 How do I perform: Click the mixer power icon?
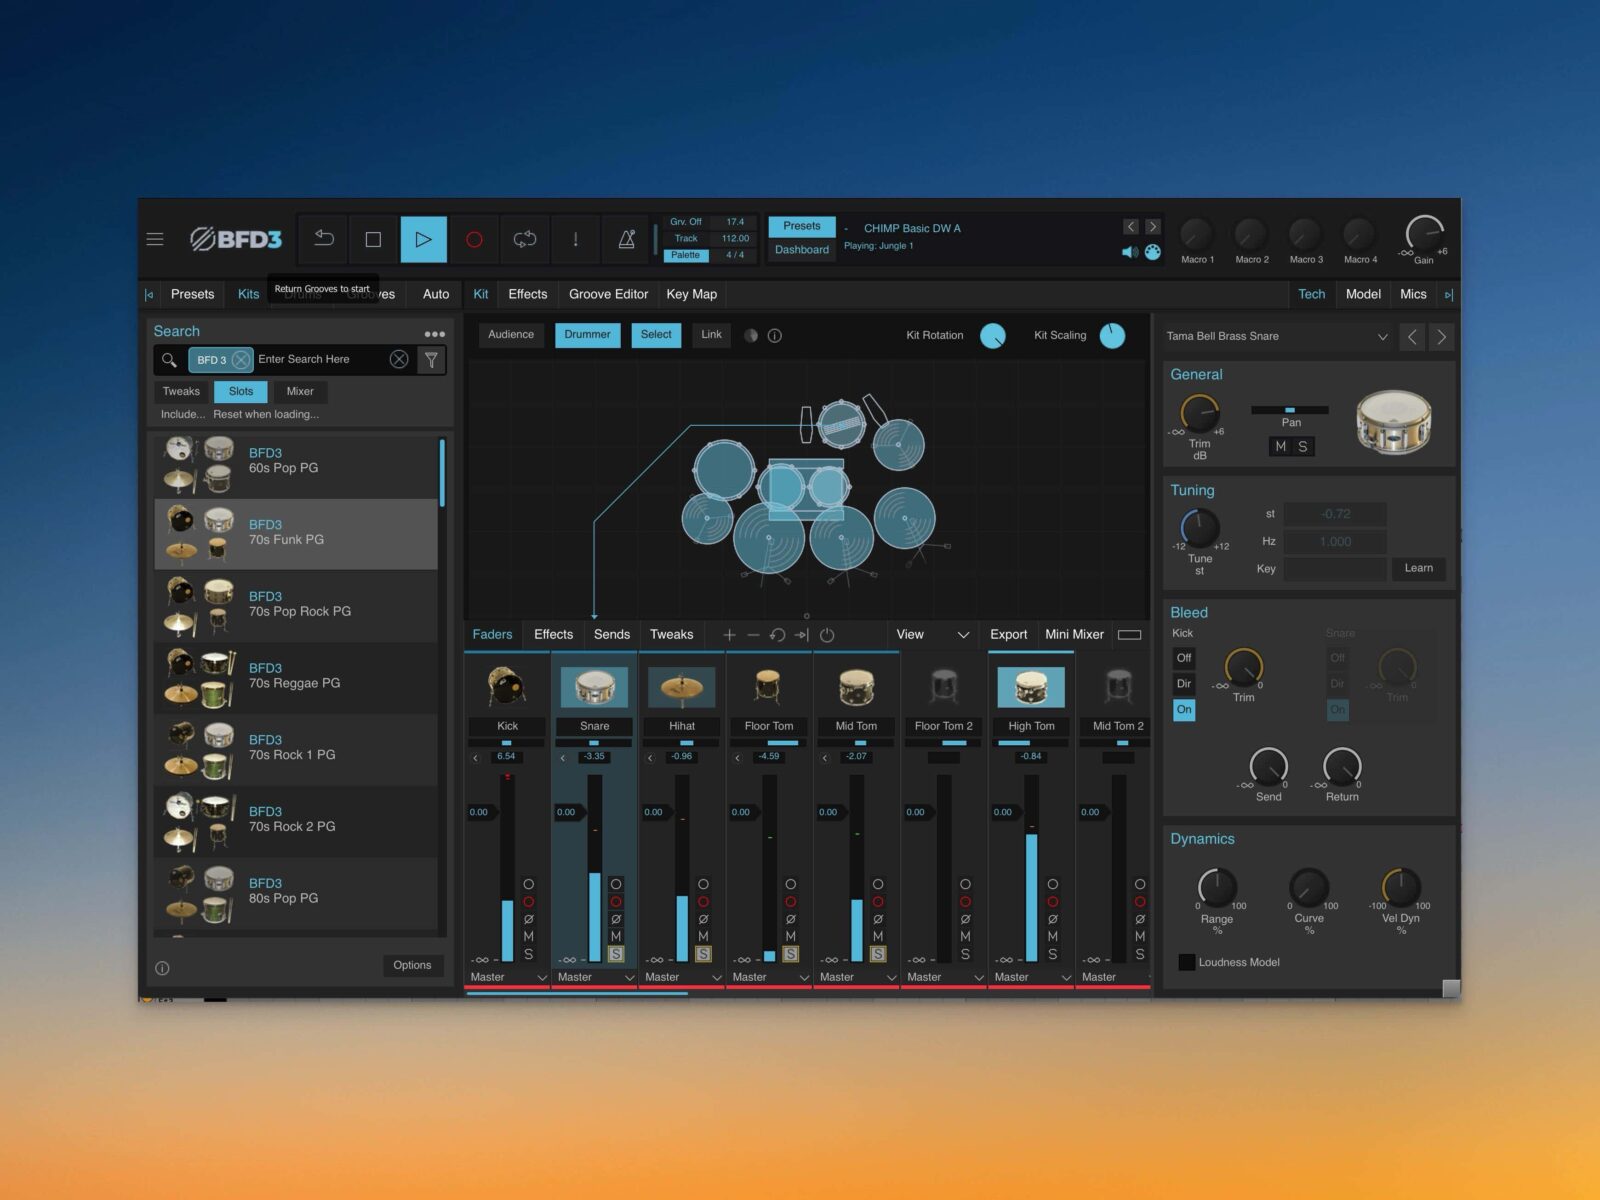tap(827, 635)
